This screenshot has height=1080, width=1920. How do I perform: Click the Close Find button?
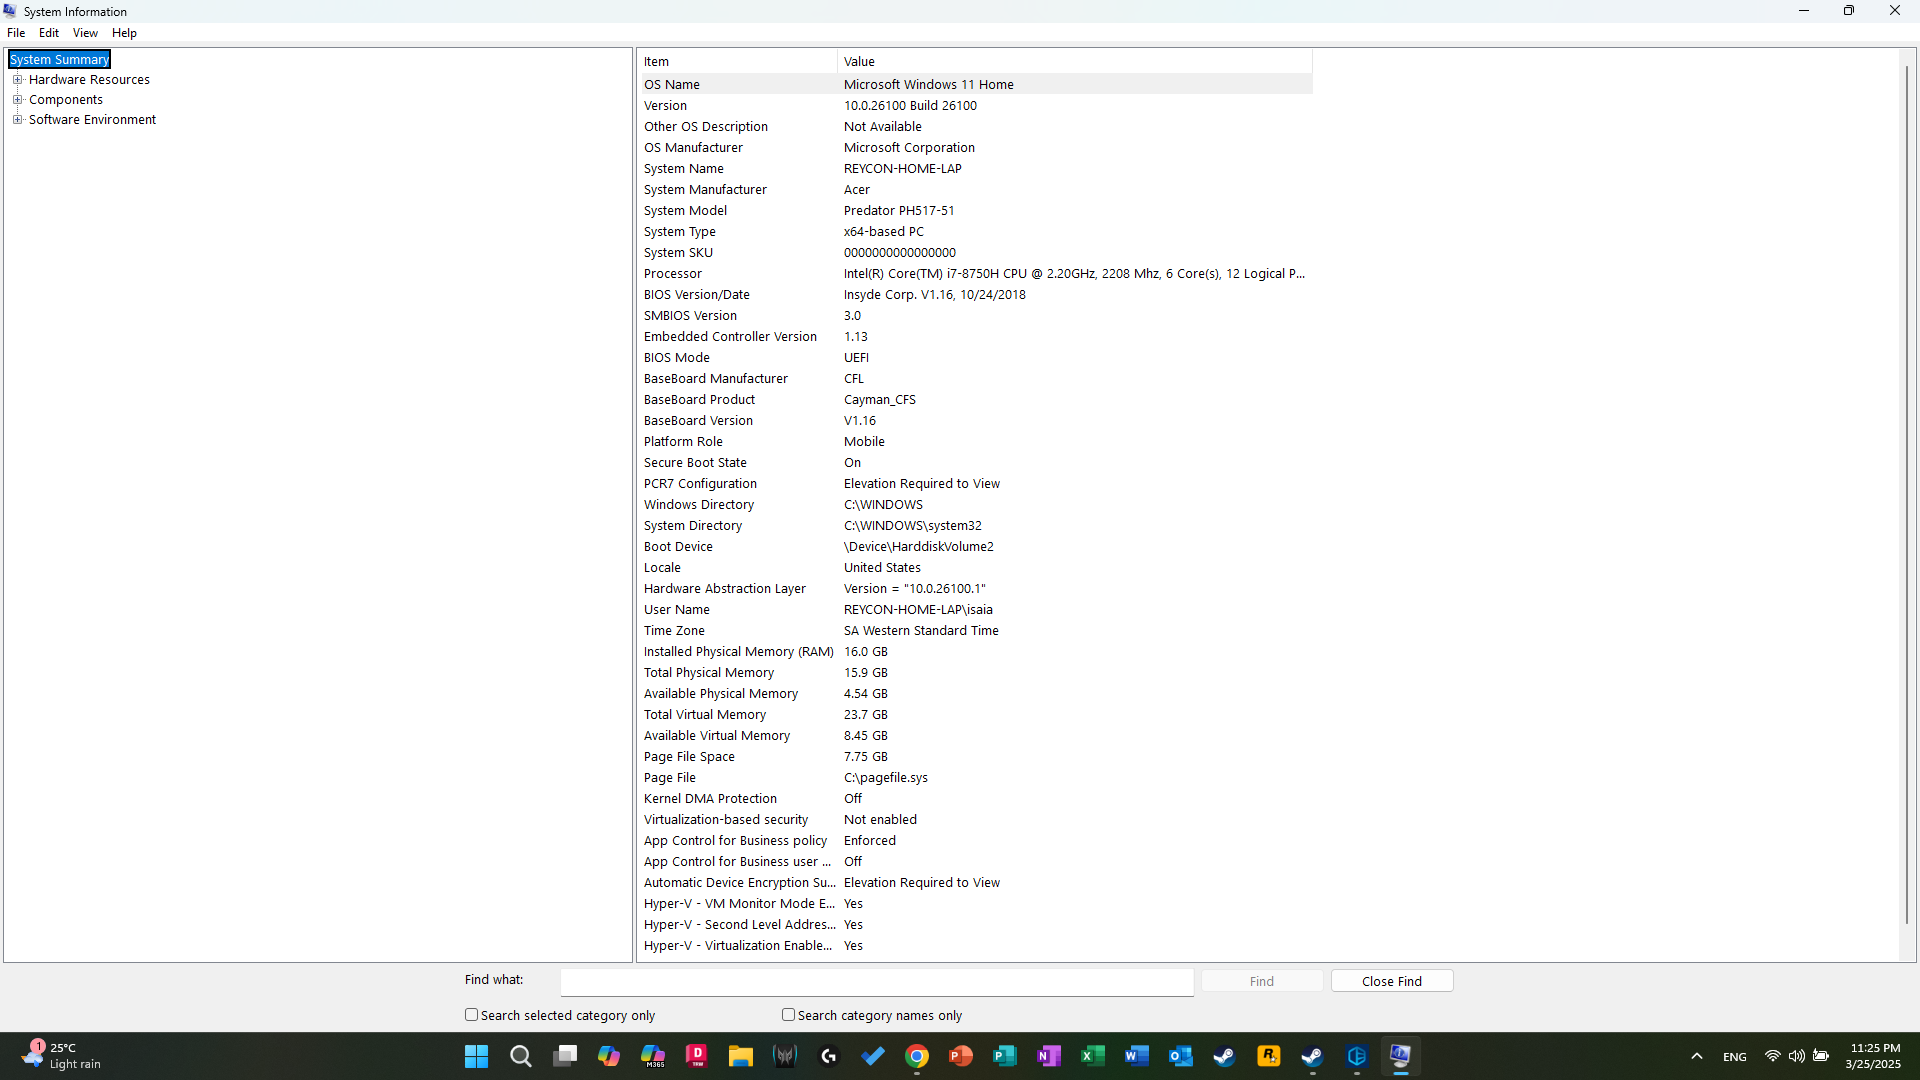(x=1392, y=981)
